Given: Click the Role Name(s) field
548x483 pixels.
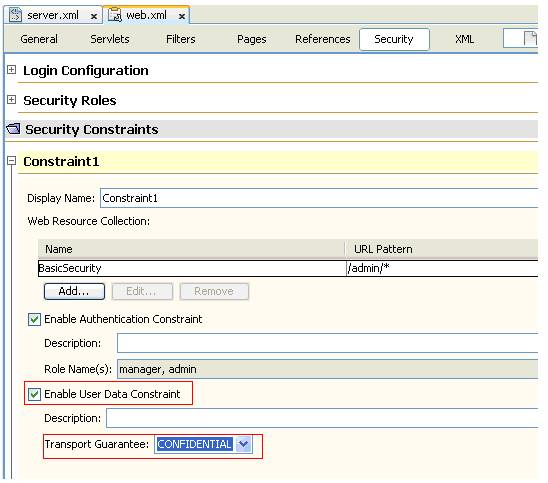Looking at the screenshot, I should [x=327, y=369].
